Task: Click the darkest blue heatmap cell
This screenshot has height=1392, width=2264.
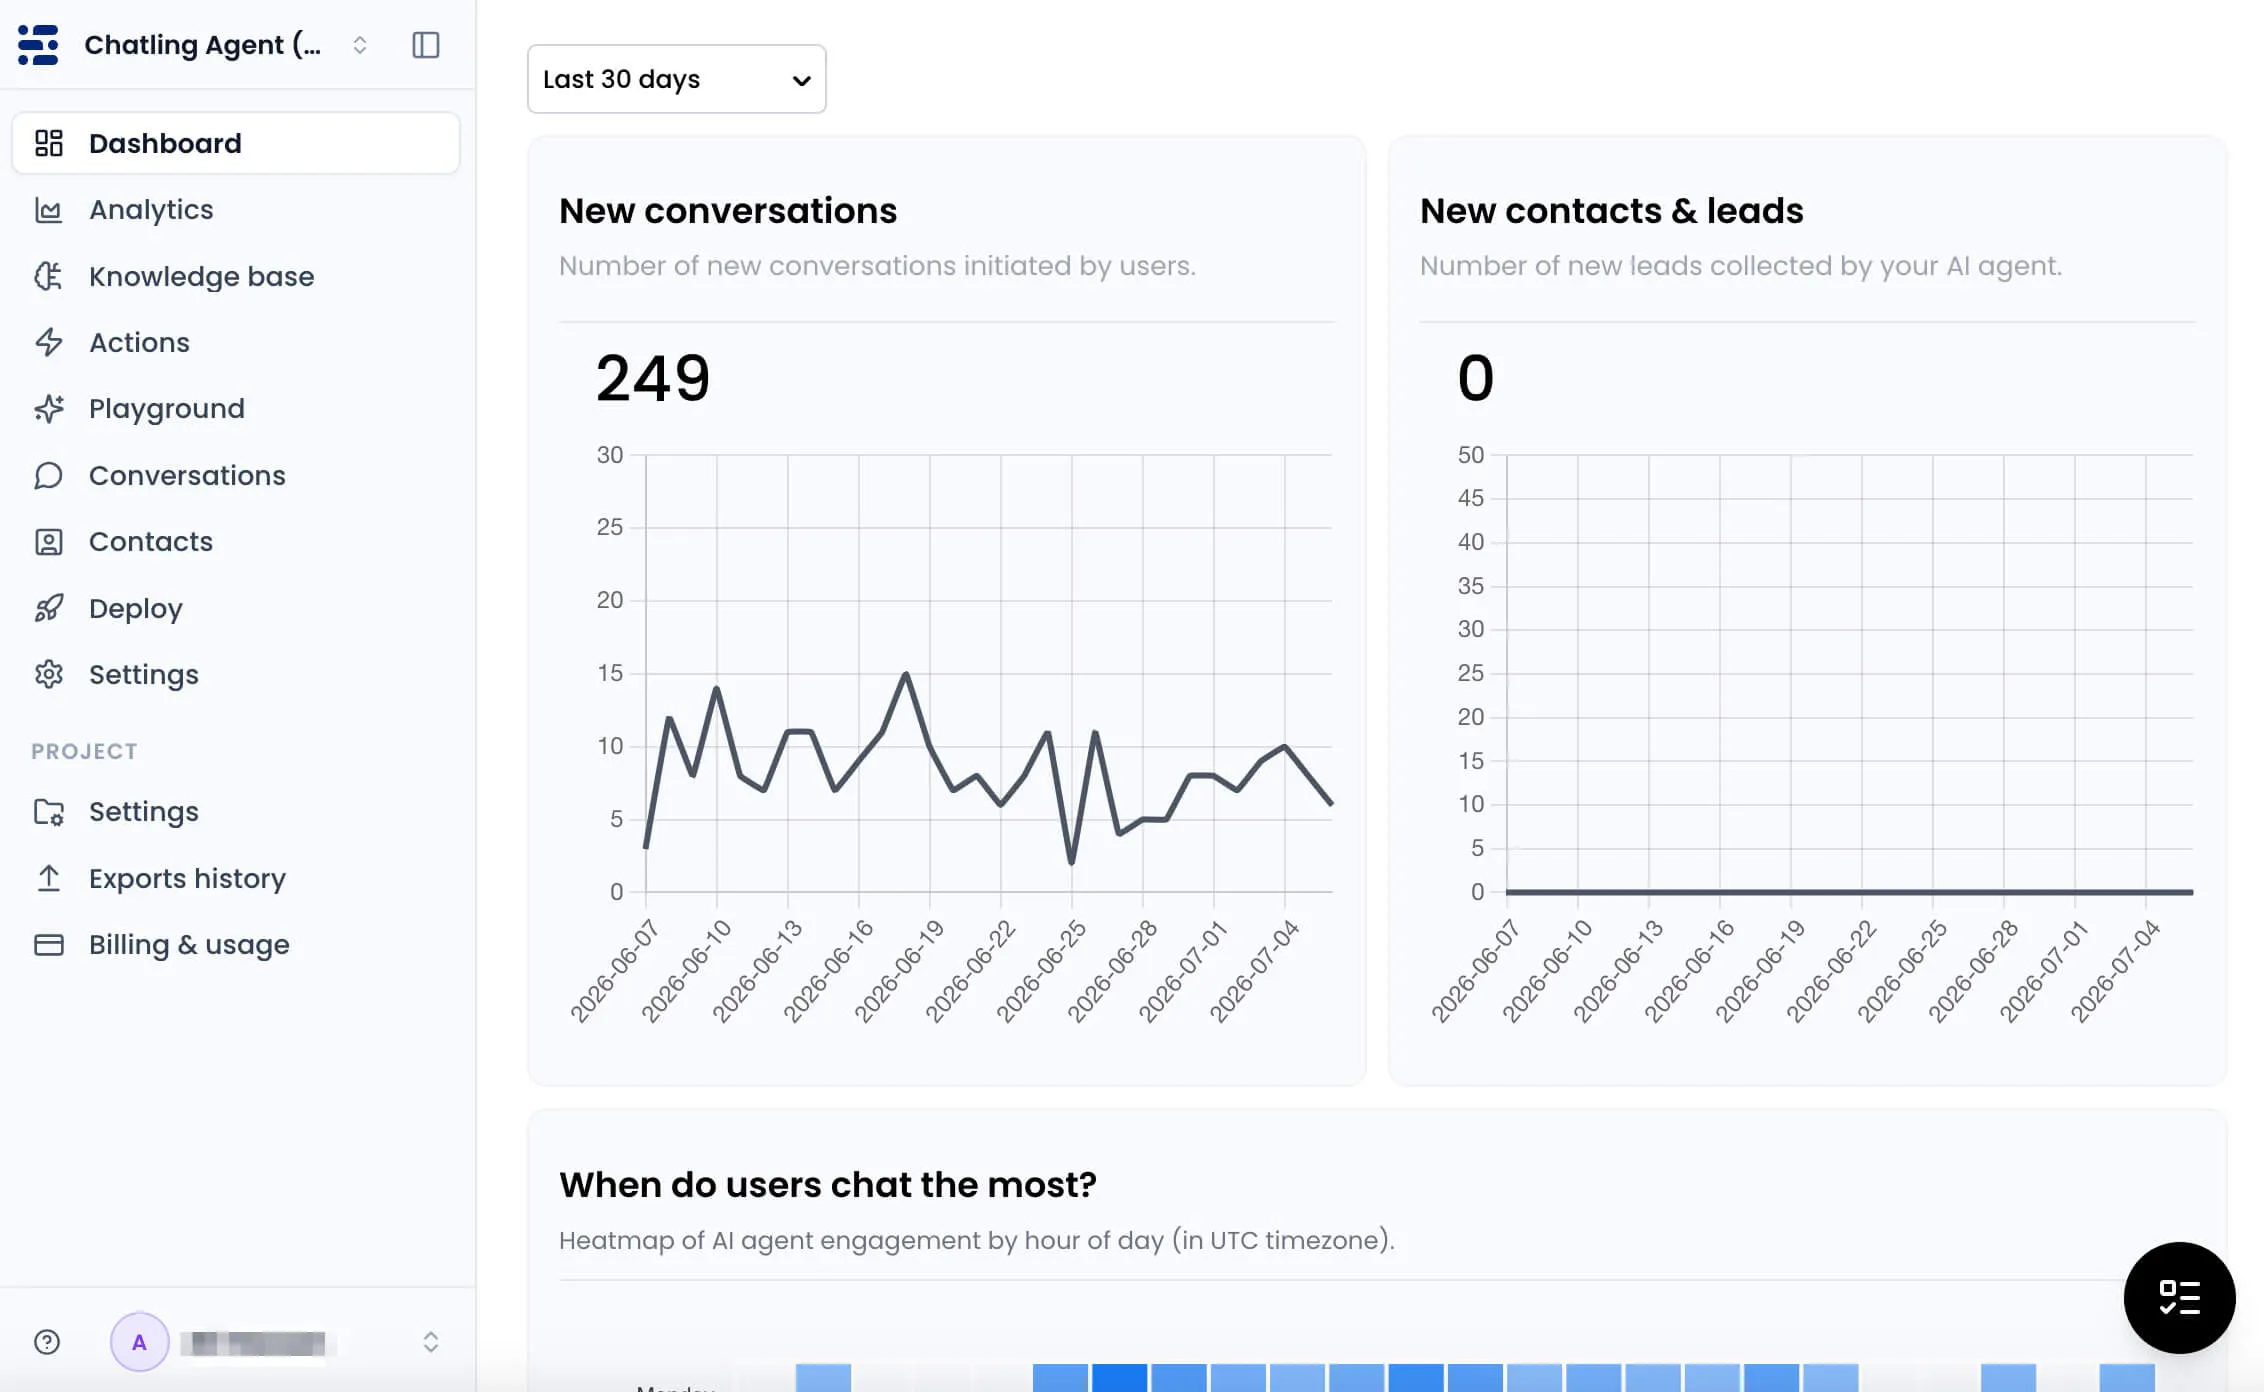Action: click(1119, 1377)
